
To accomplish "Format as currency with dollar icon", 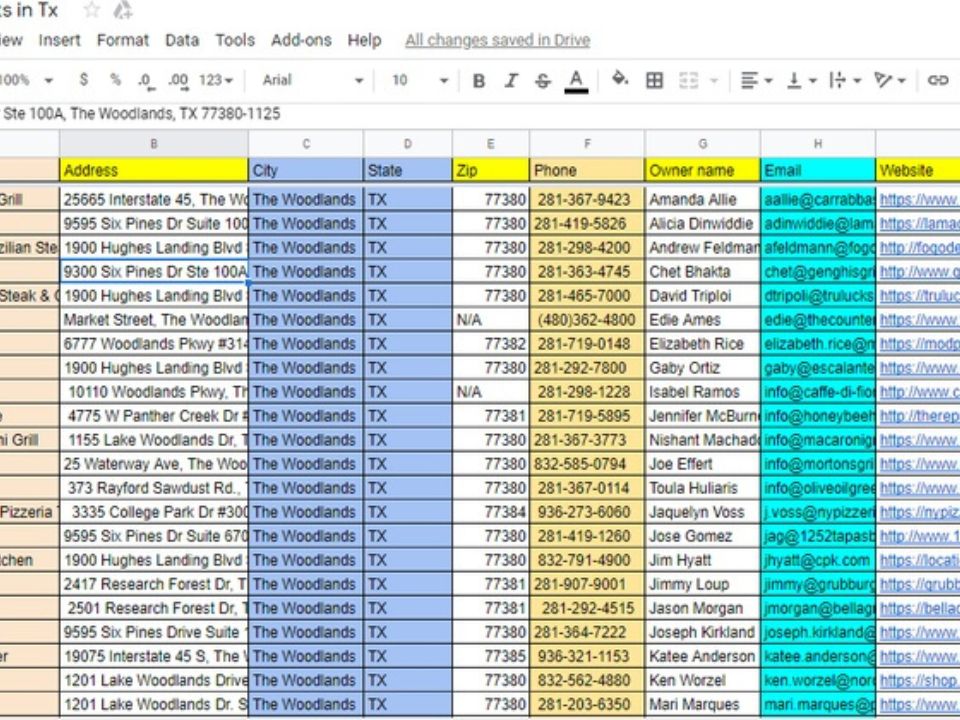I will [x=84, y=80].
